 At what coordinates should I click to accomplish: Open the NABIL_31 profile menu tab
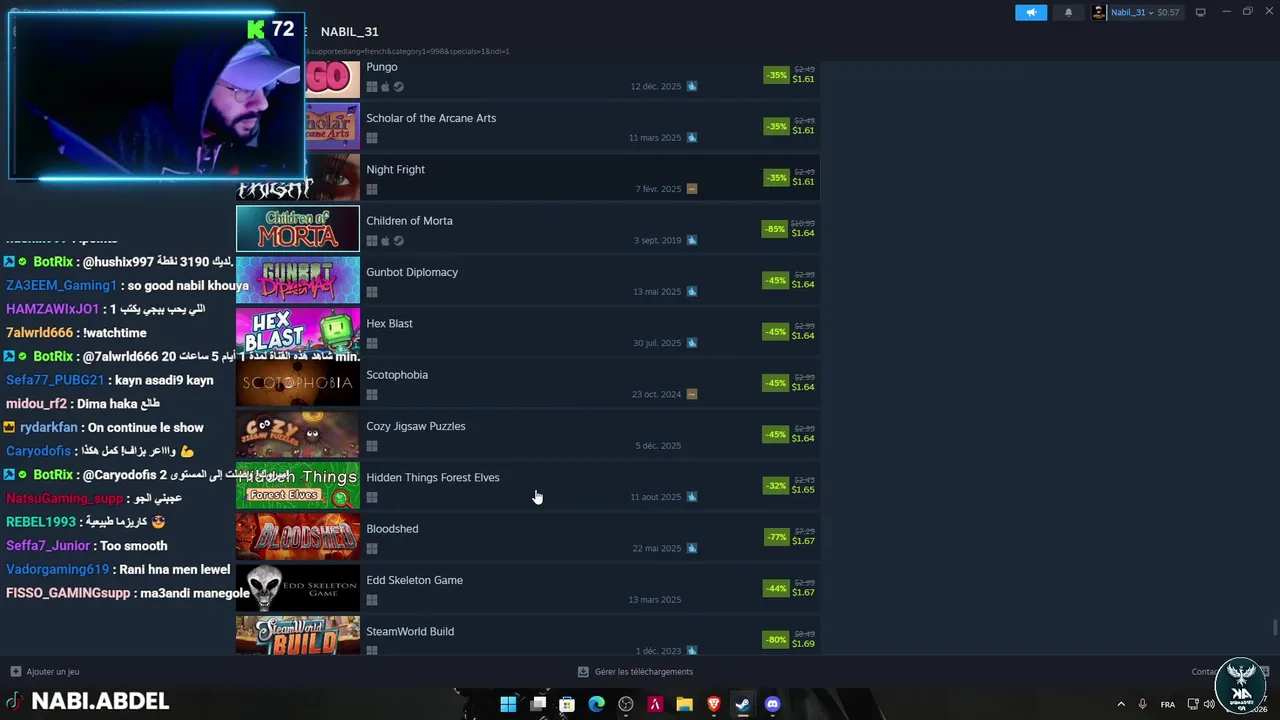(349, 32)
